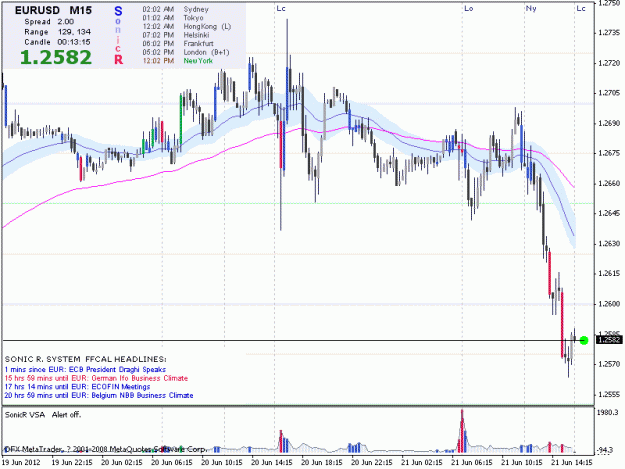The image size is (625, 469).
Task: Click the 1.2660 price axis label
Action: tap(609, 183)
